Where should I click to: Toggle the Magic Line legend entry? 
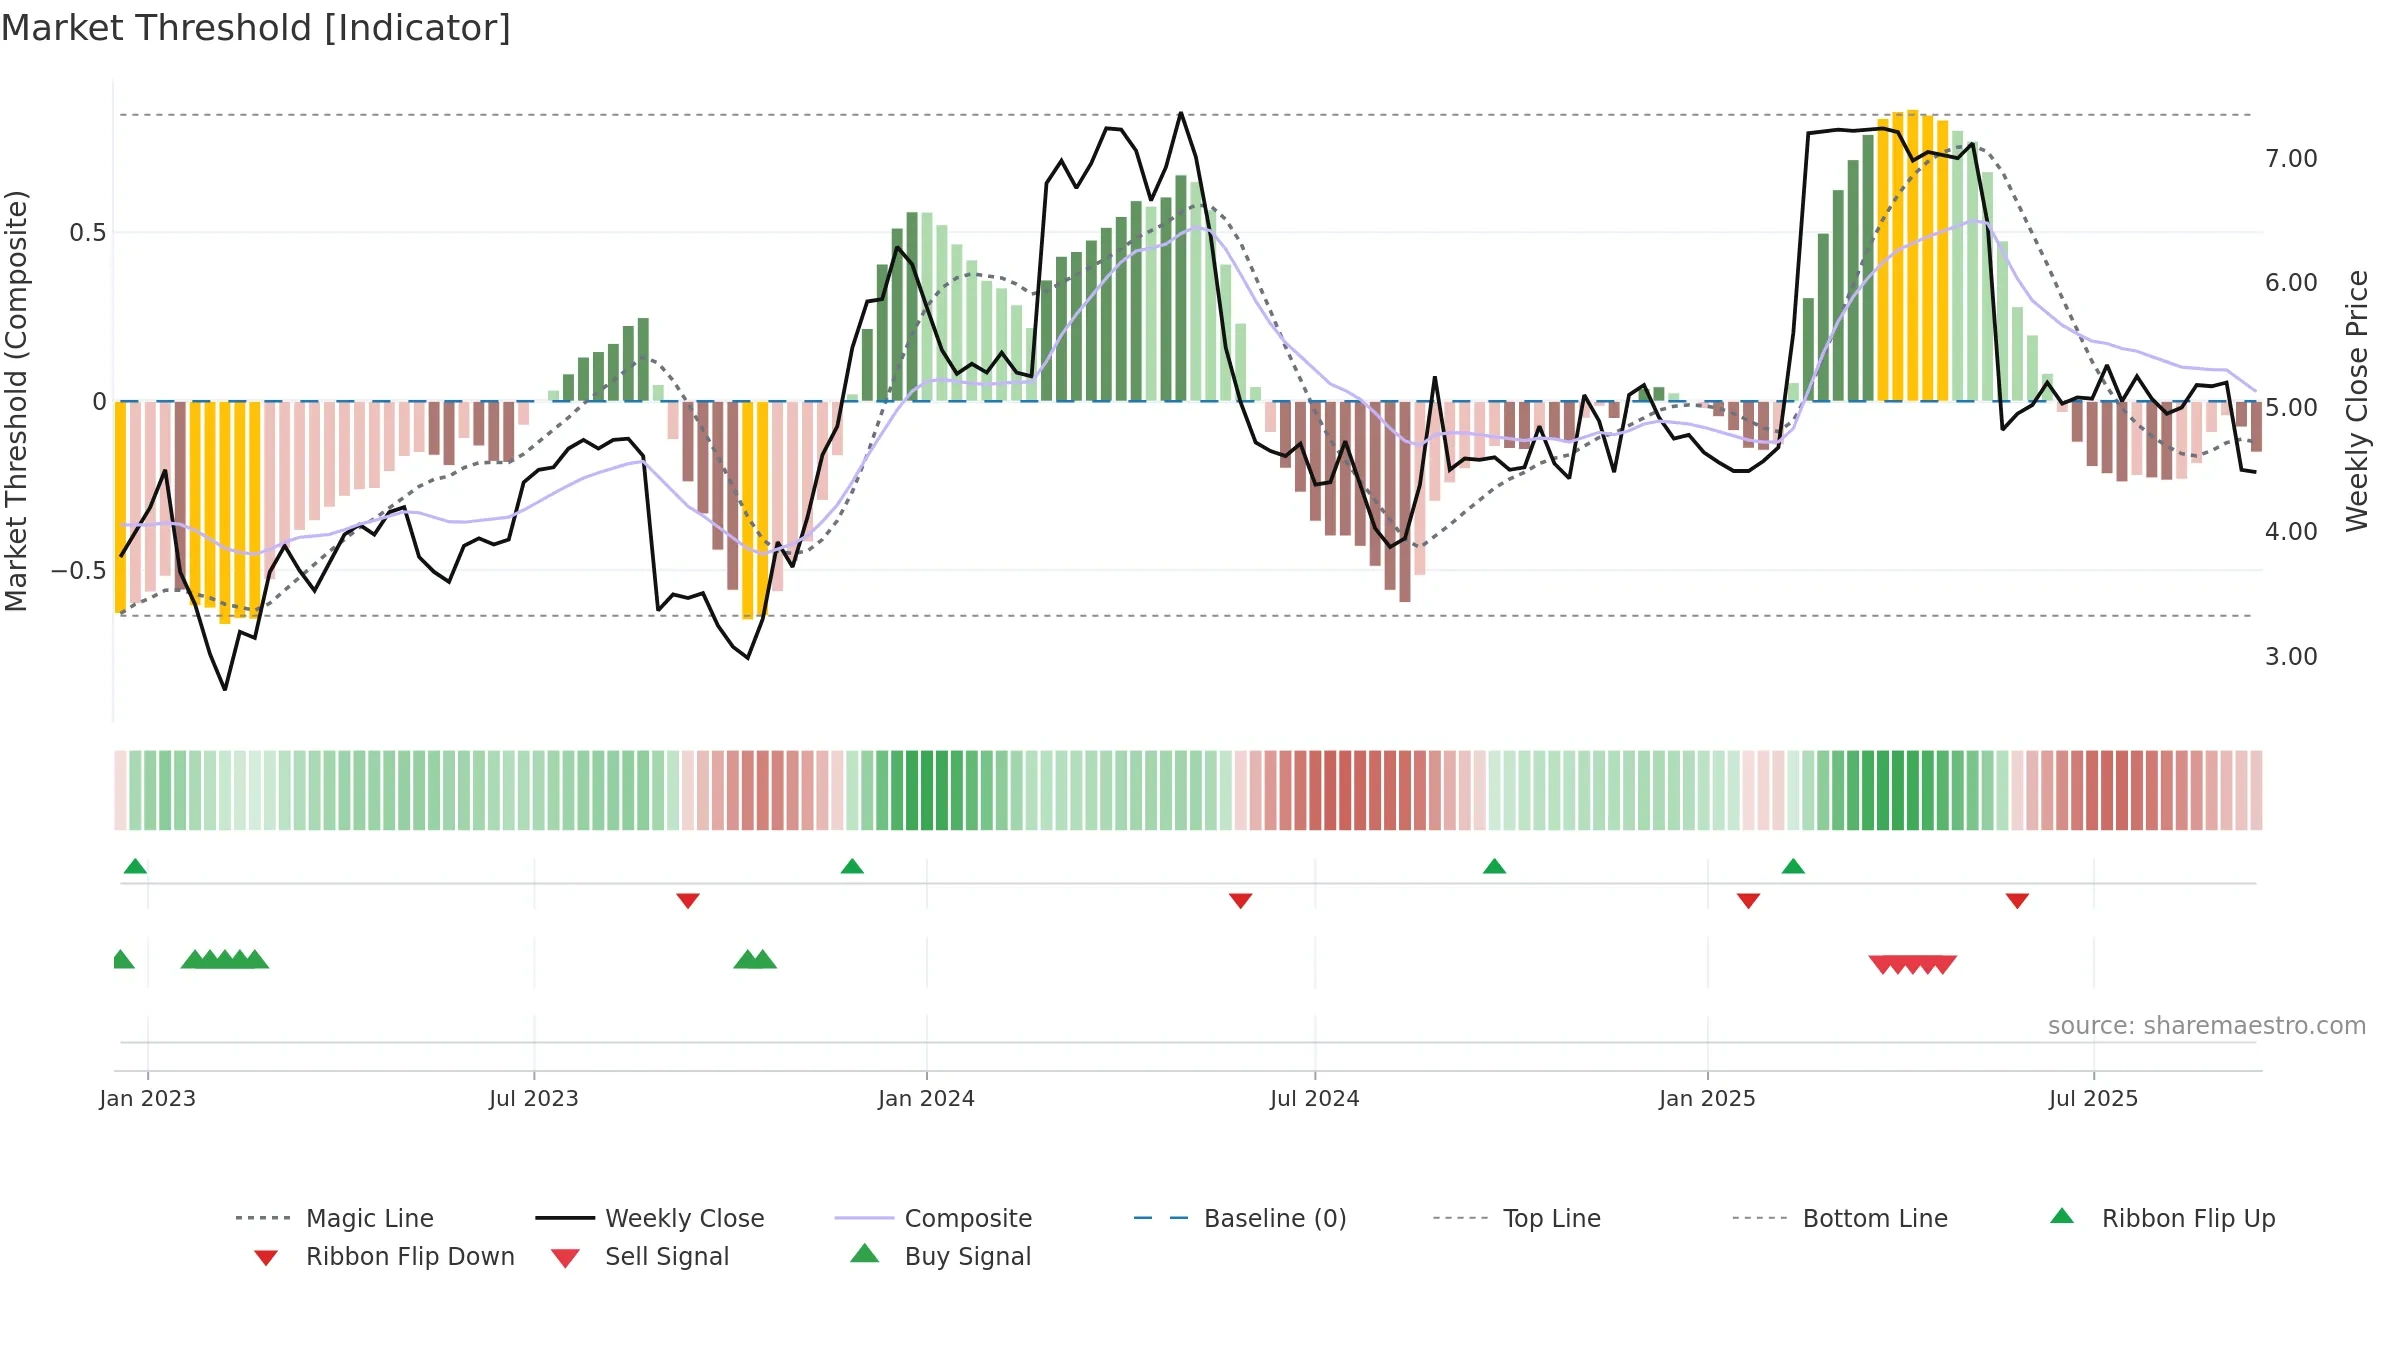click(334, 1218)
